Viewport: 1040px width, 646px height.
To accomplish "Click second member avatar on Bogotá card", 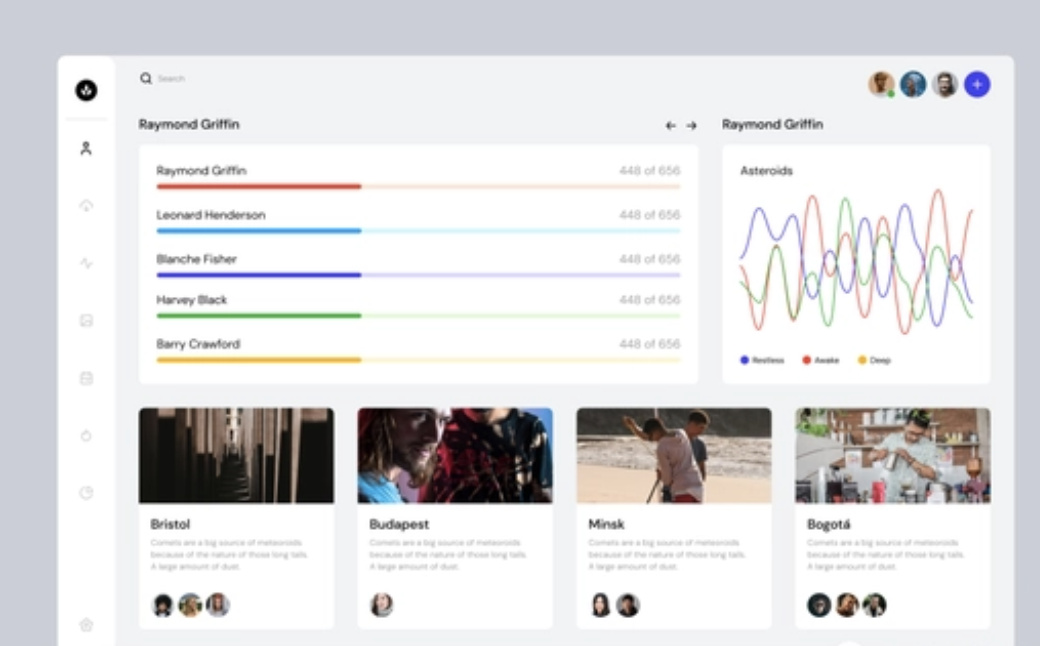I will 847,605.
